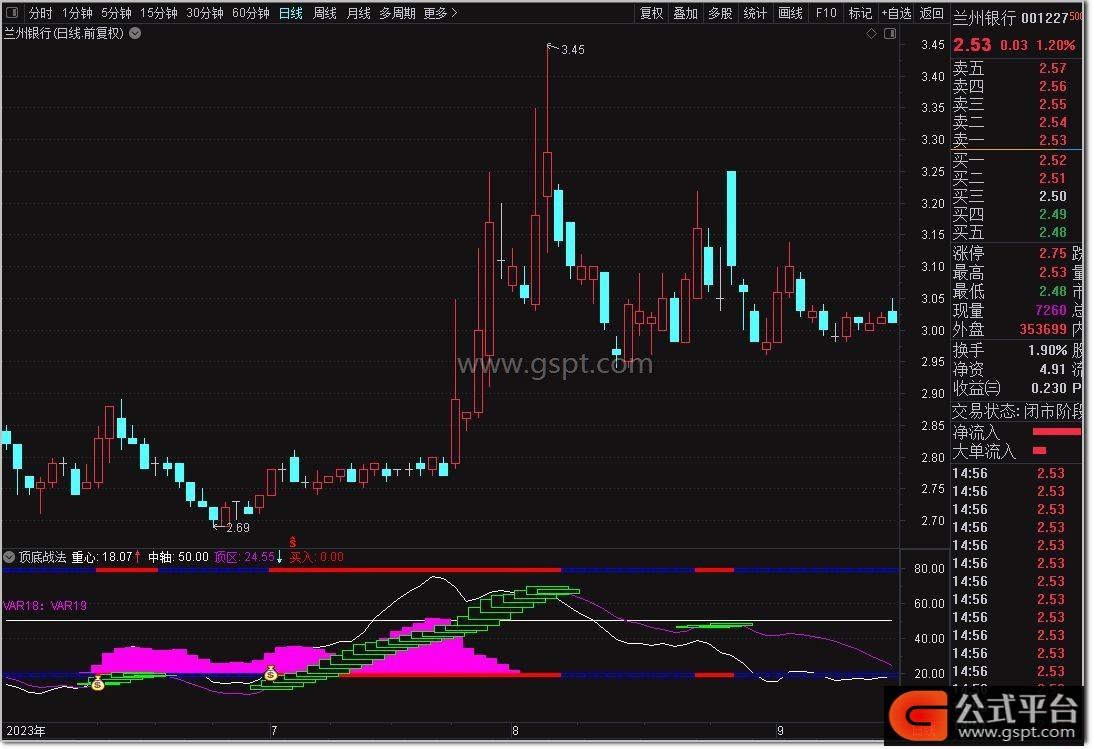The height and width of the screenshot is (749, 1094).
Task: Click the month 8 timeline label
Action: (515, 730)
